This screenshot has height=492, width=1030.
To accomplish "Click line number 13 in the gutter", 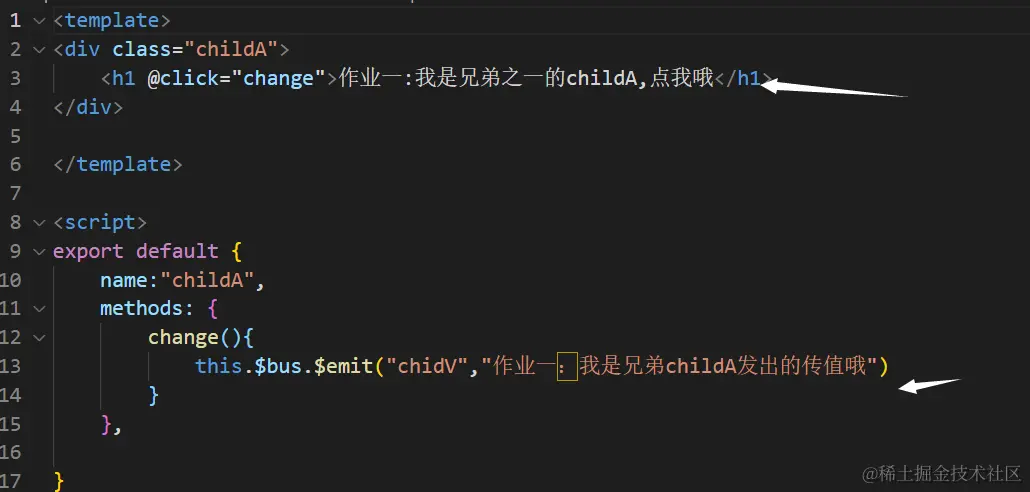I will point(11,366).
